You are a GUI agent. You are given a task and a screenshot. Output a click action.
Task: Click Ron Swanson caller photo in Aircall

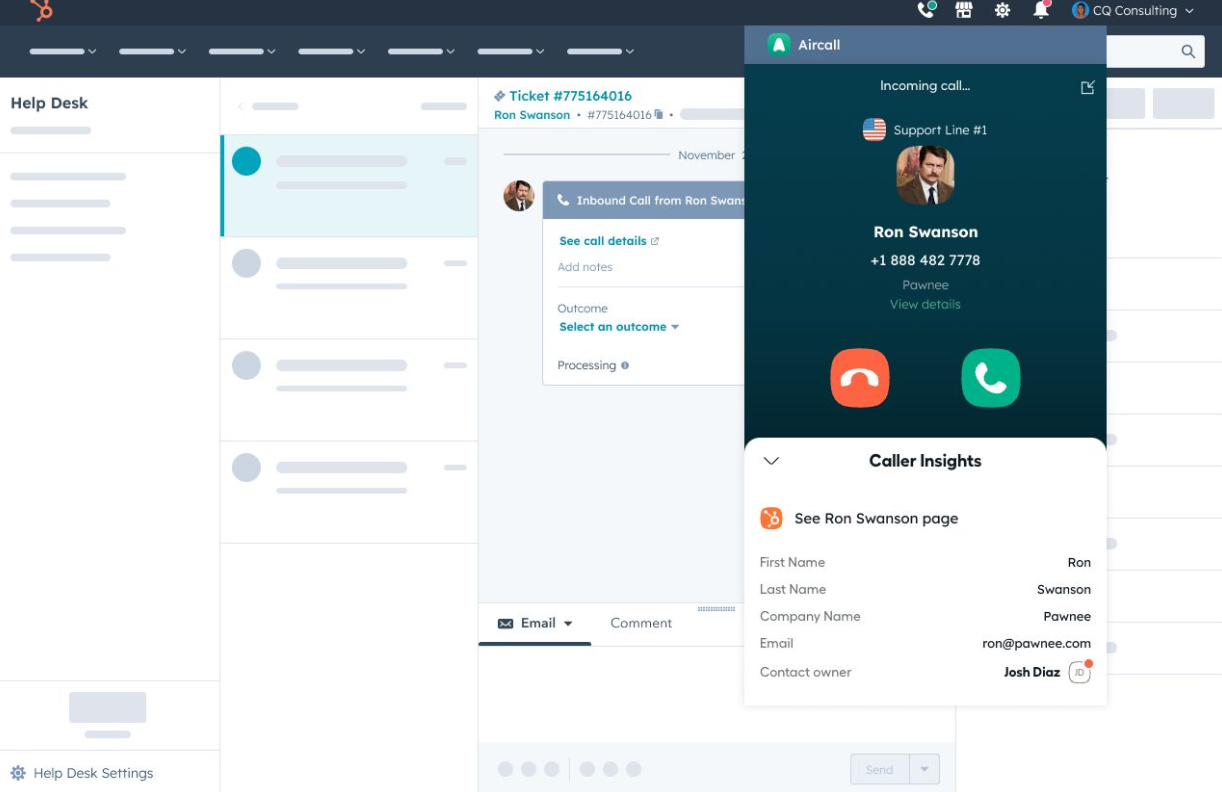pyautogui.click(x=925, y=175)
